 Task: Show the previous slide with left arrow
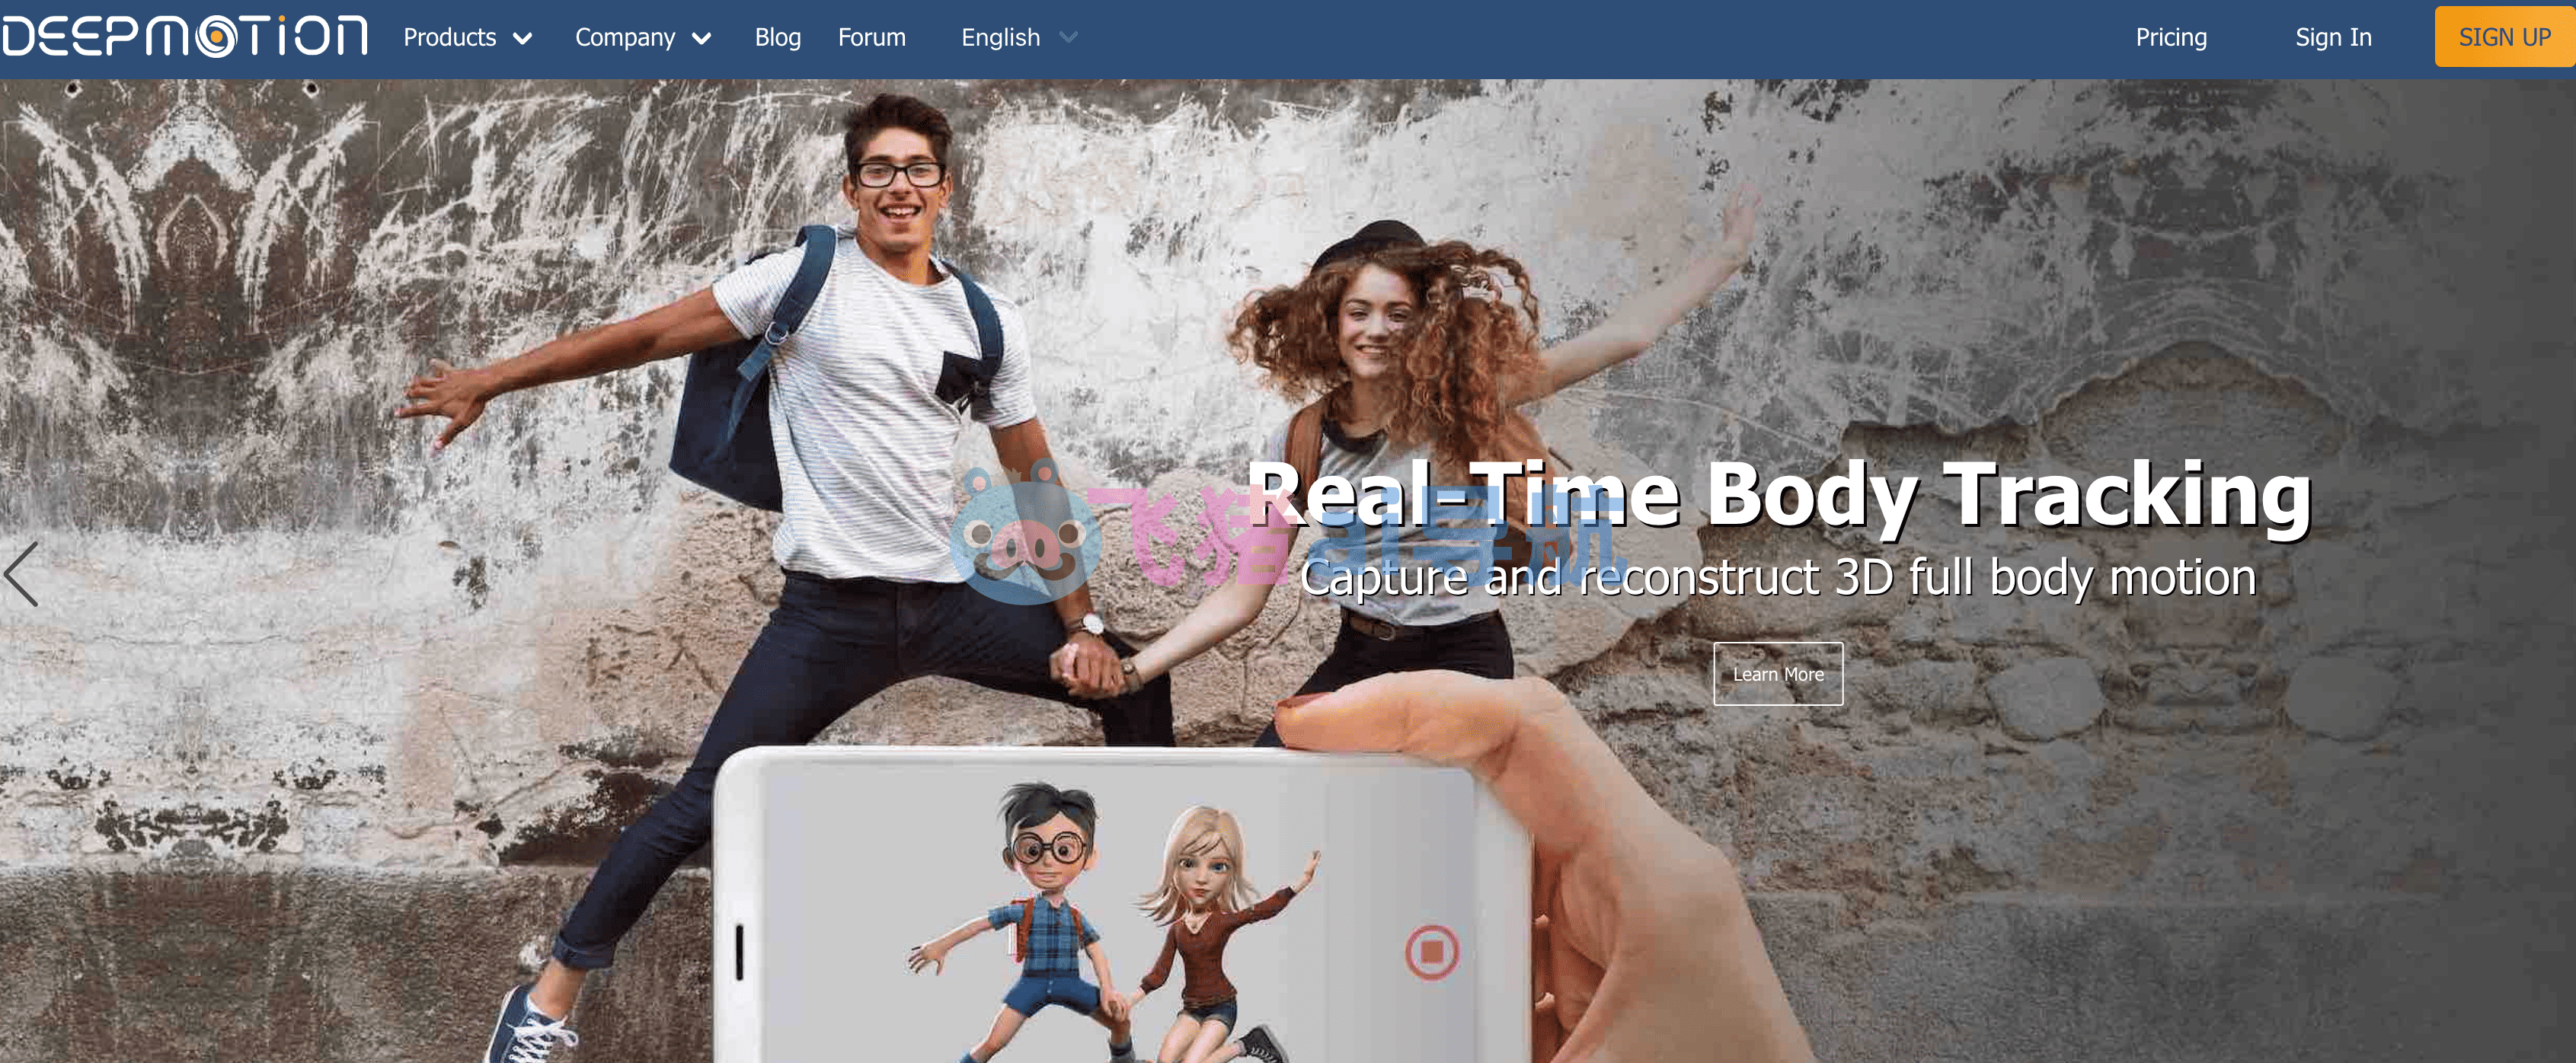(x=21, y=574)
